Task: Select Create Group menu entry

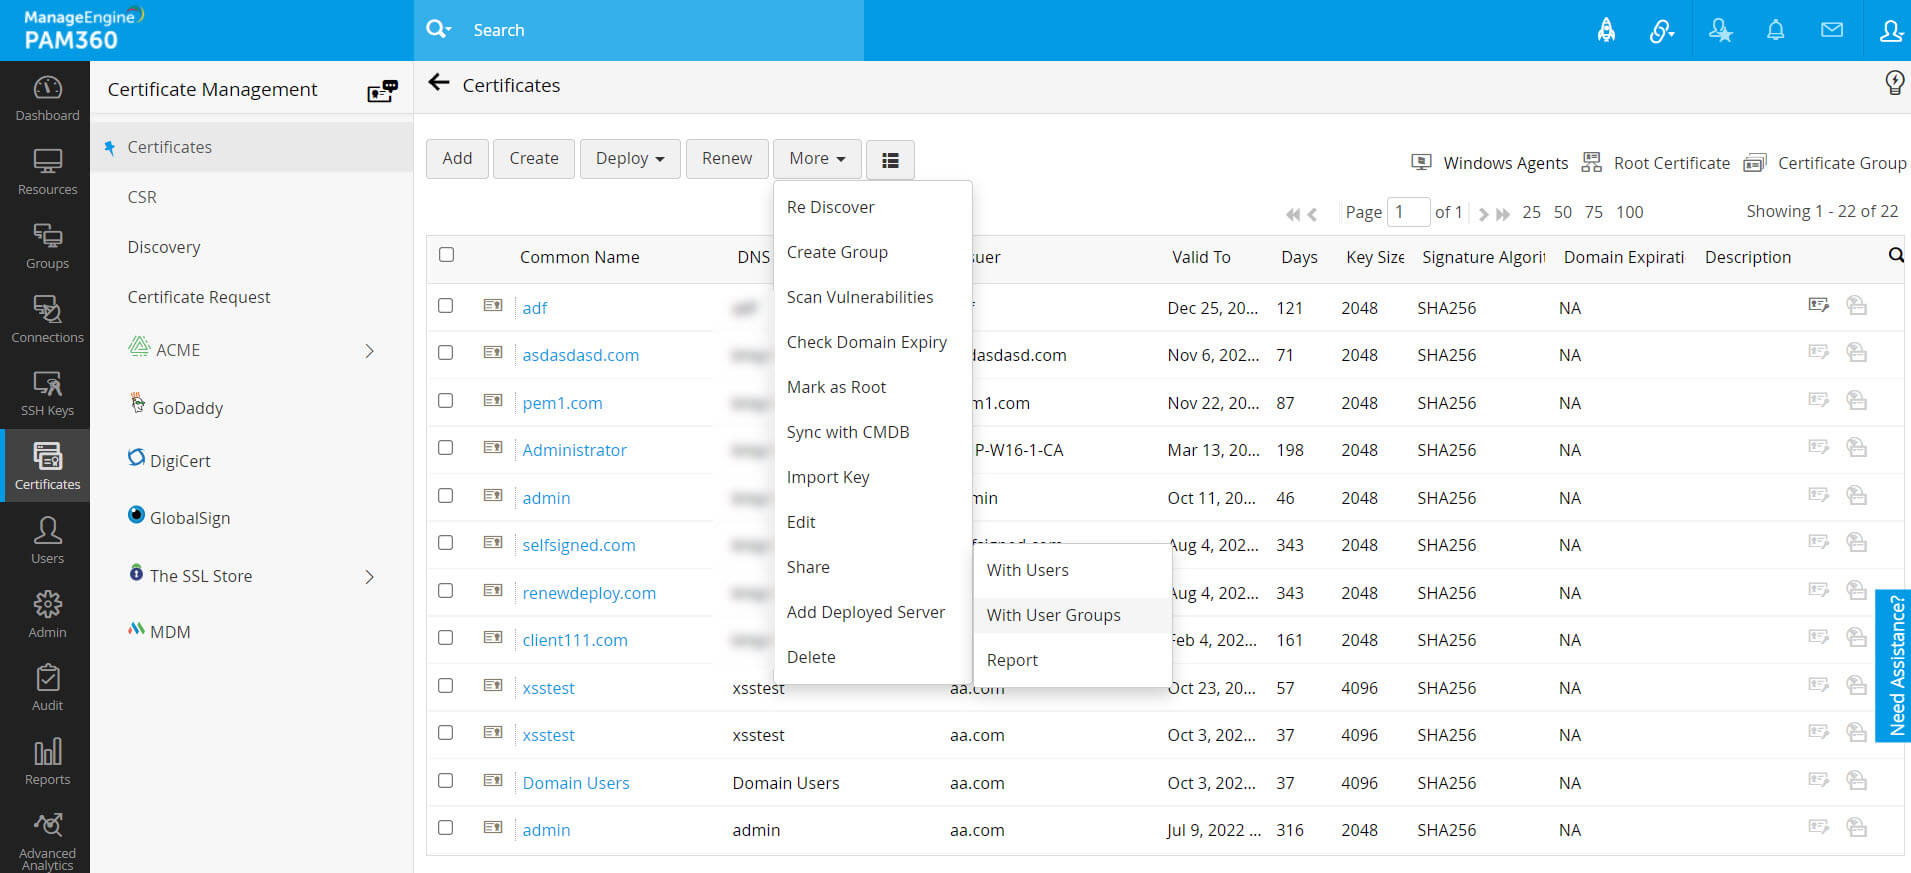Action: (872, 252)
